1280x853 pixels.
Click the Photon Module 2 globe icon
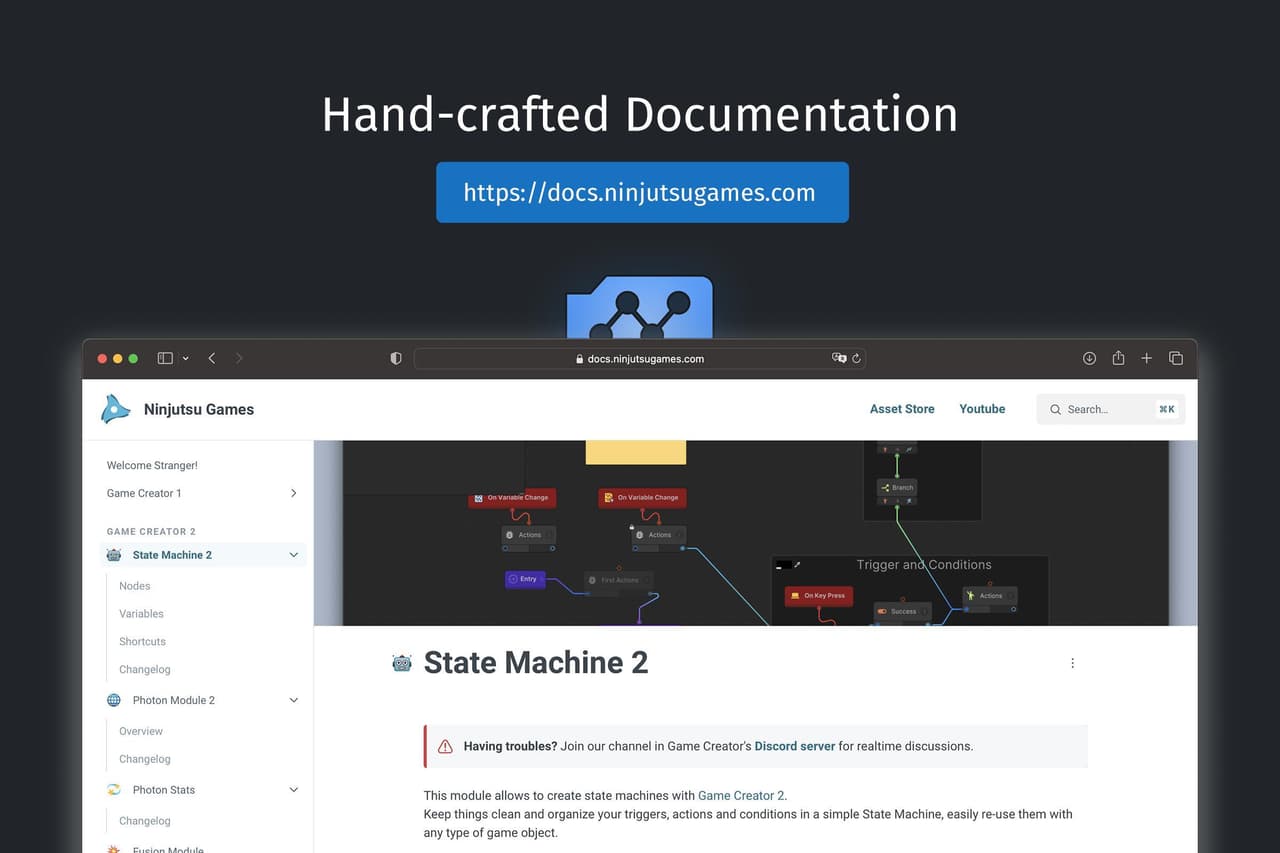[x=114, y=700]
